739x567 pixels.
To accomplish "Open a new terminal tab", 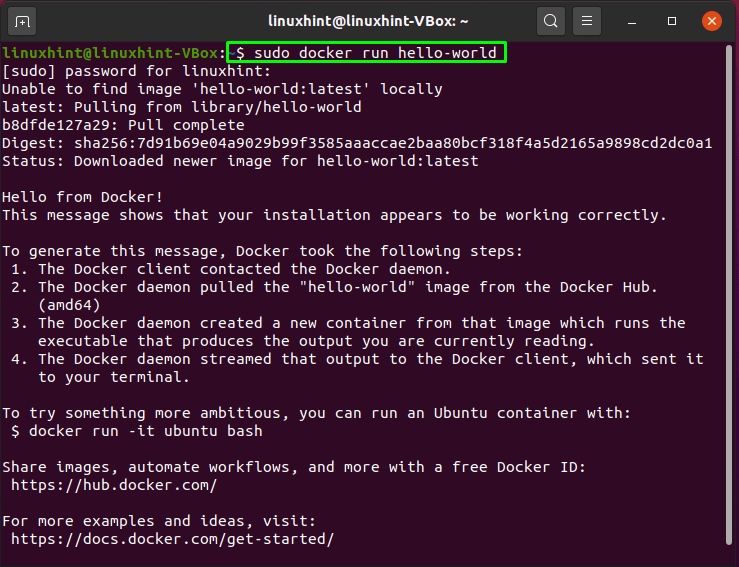I will [x=22, y=22].
